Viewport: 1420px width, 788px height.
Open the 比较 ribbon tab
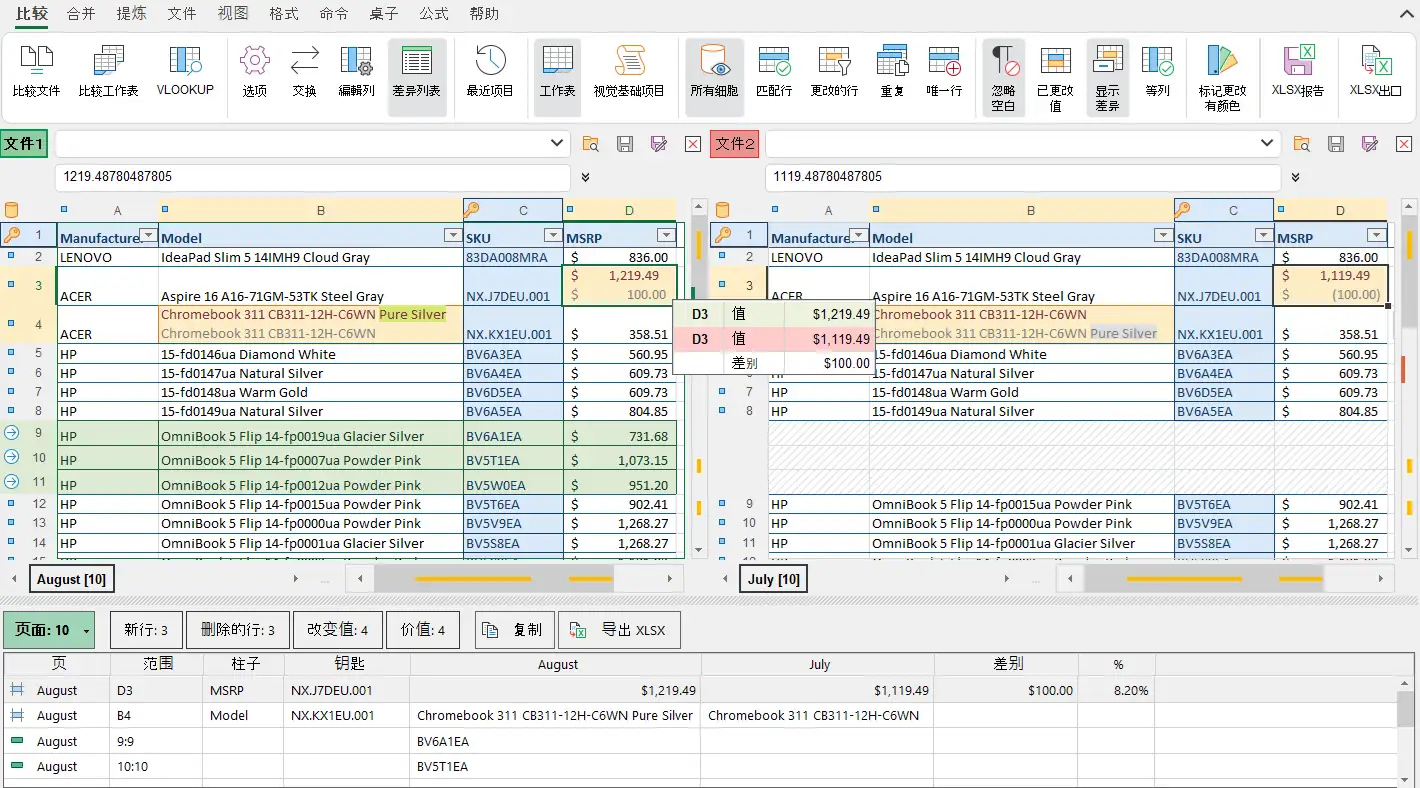30,14
